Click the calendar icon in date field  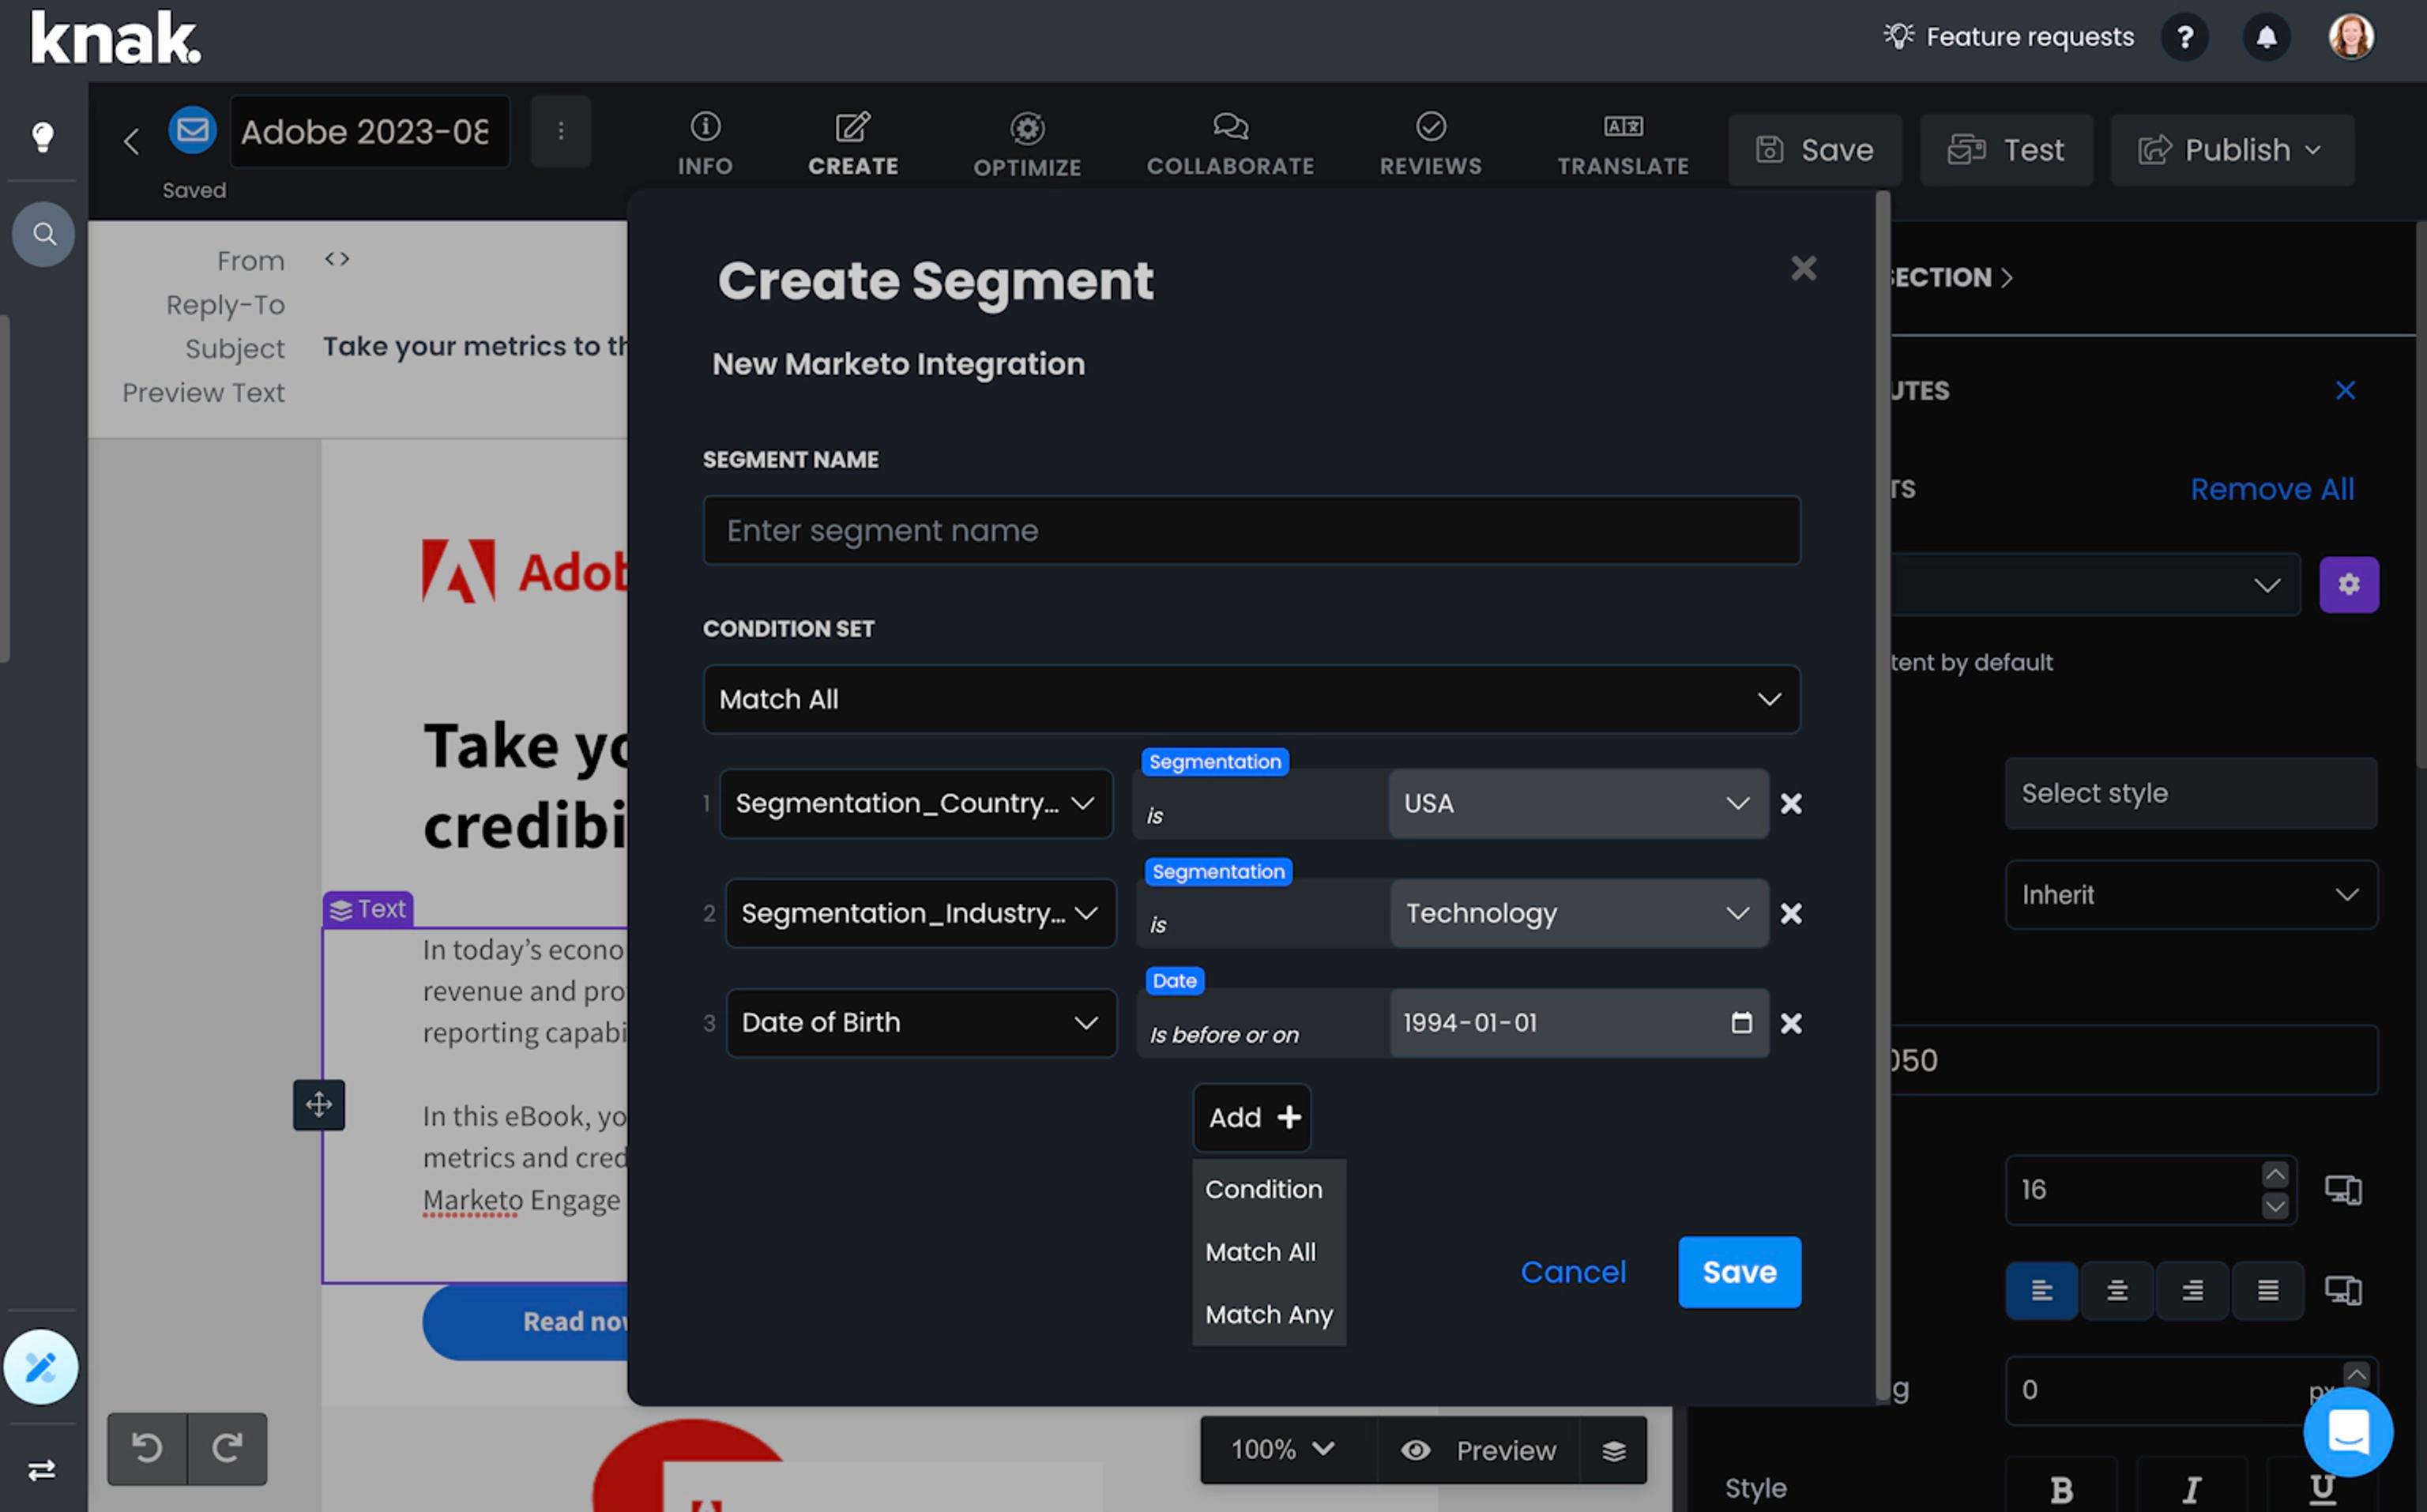[x=1741, y=1022]
